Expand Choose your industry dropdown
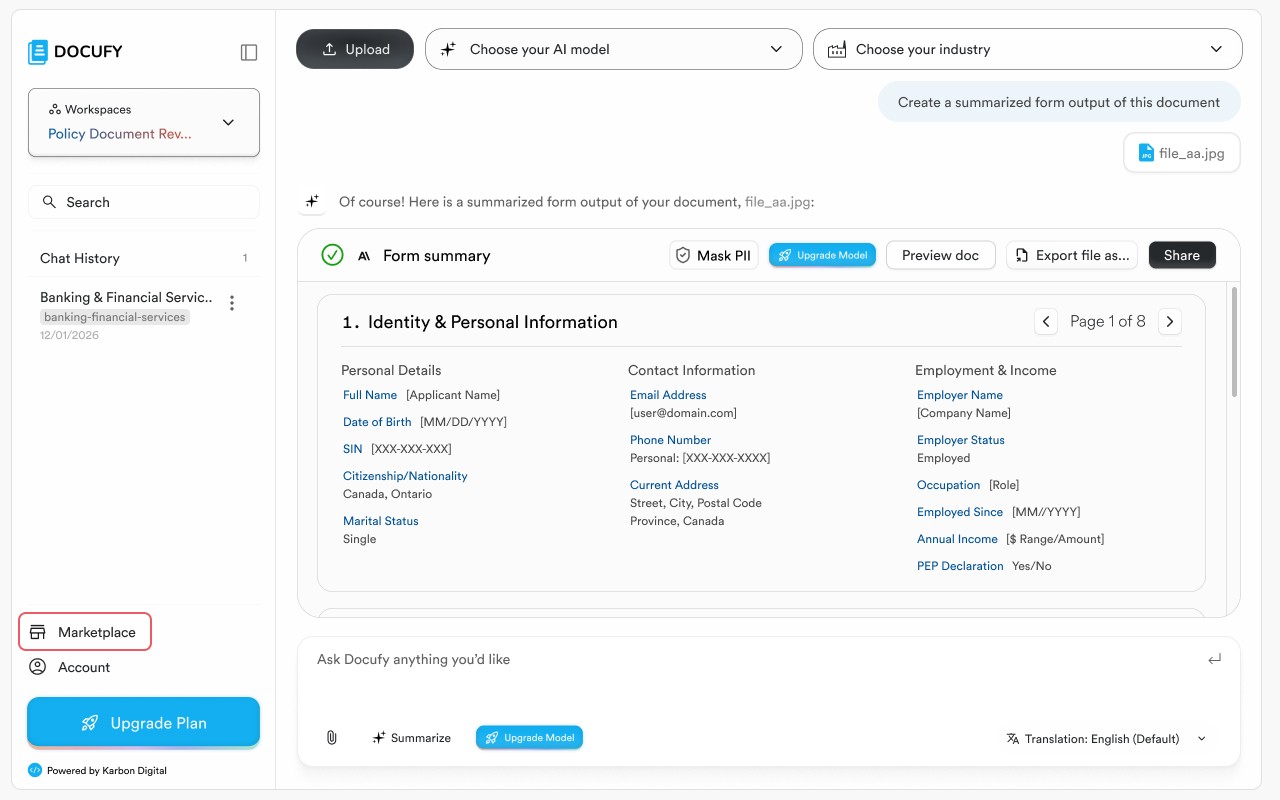Image resolution: width=1280 pixels, height=800 pixels. pyautogui.click(x=1028, y=49)
